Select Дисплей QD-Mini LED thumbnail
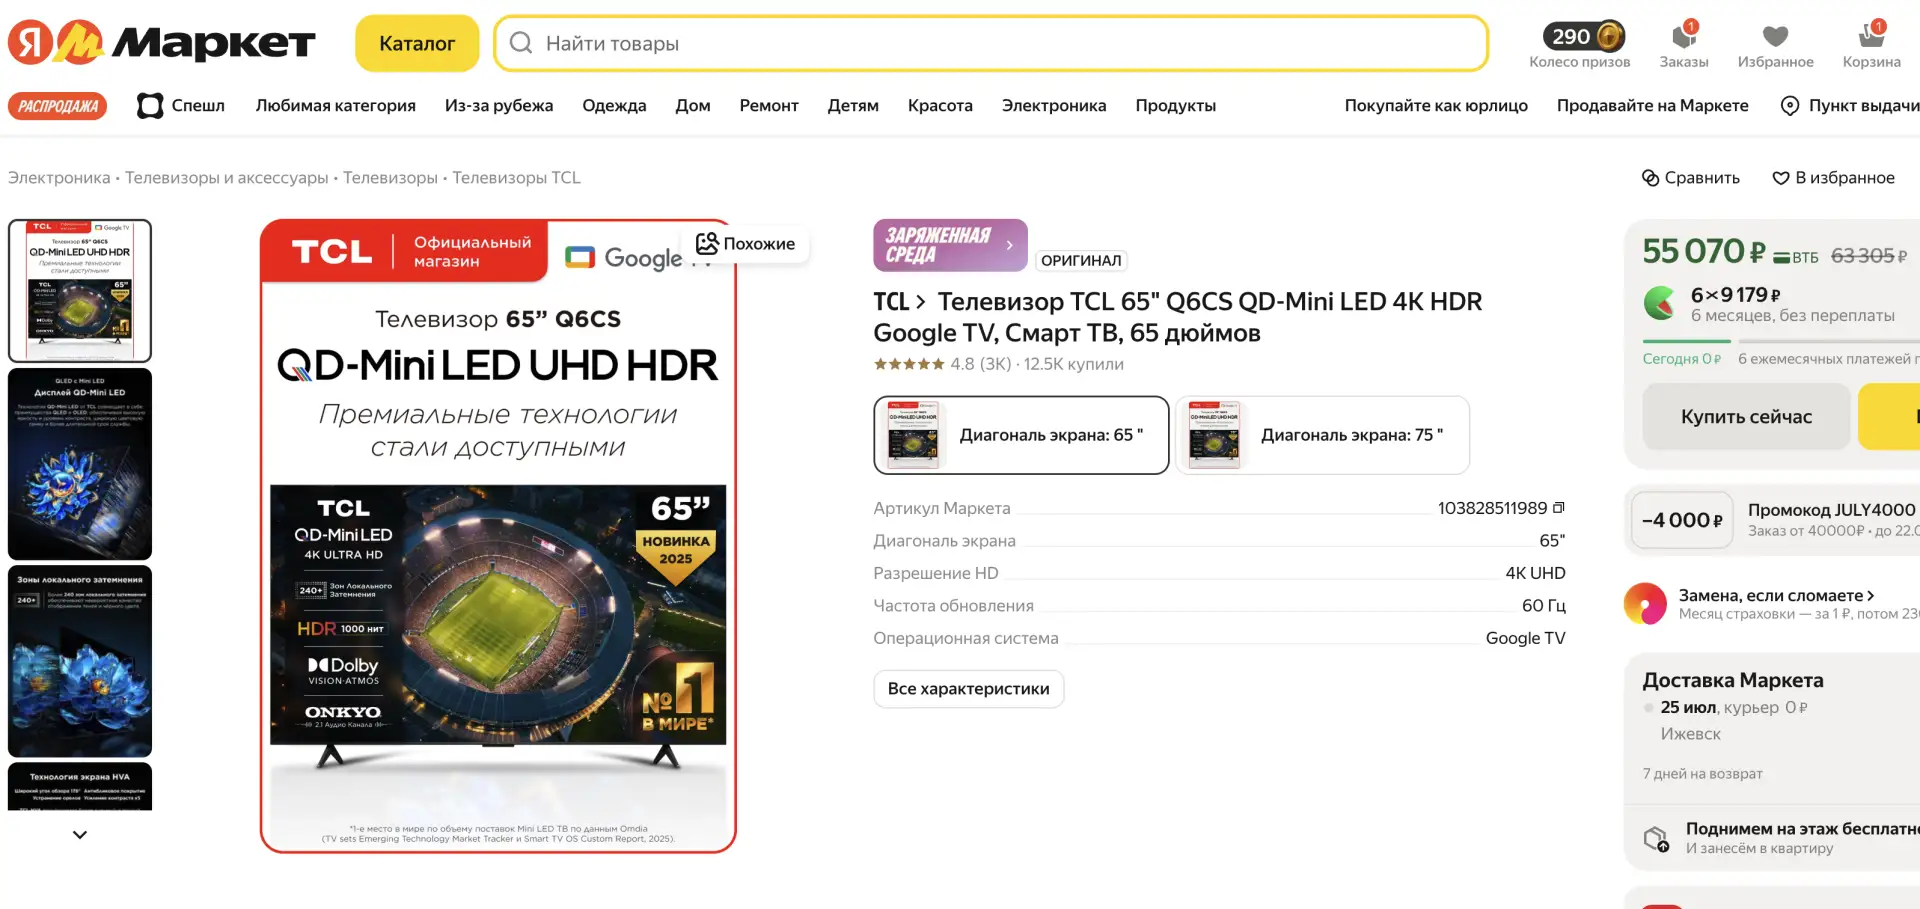1920x909 pixels. (80, 464)
